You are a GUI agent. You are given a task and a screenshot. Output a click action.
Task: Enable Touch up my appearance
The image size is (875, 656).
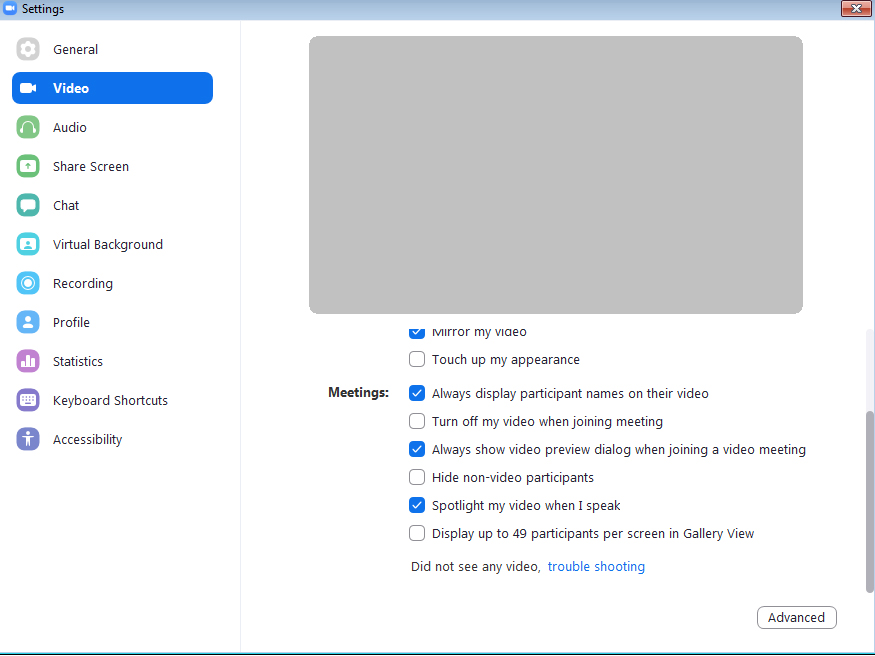[417, 359]
